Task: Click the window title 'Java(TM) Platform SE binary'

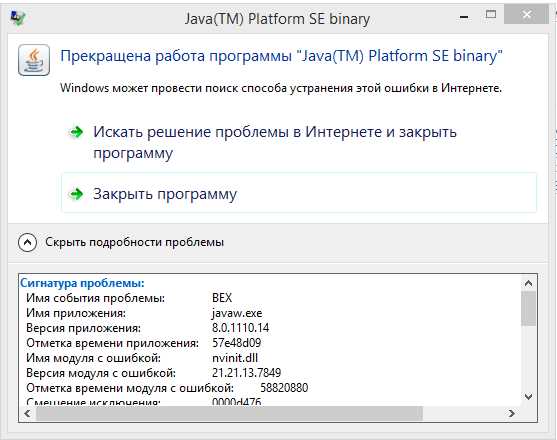Action: coord(277,19)
